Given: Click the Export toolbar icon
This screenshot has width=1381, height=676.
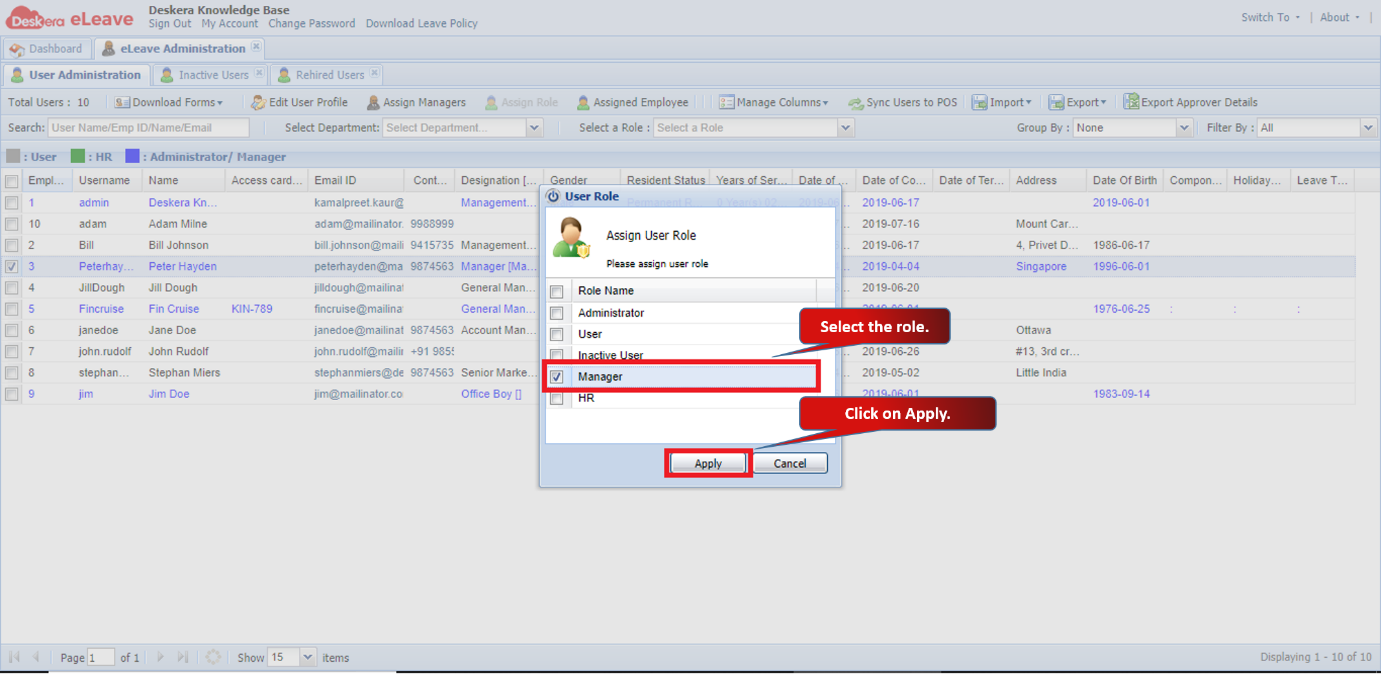Looking at the screenshot, I should point(1056,102).
